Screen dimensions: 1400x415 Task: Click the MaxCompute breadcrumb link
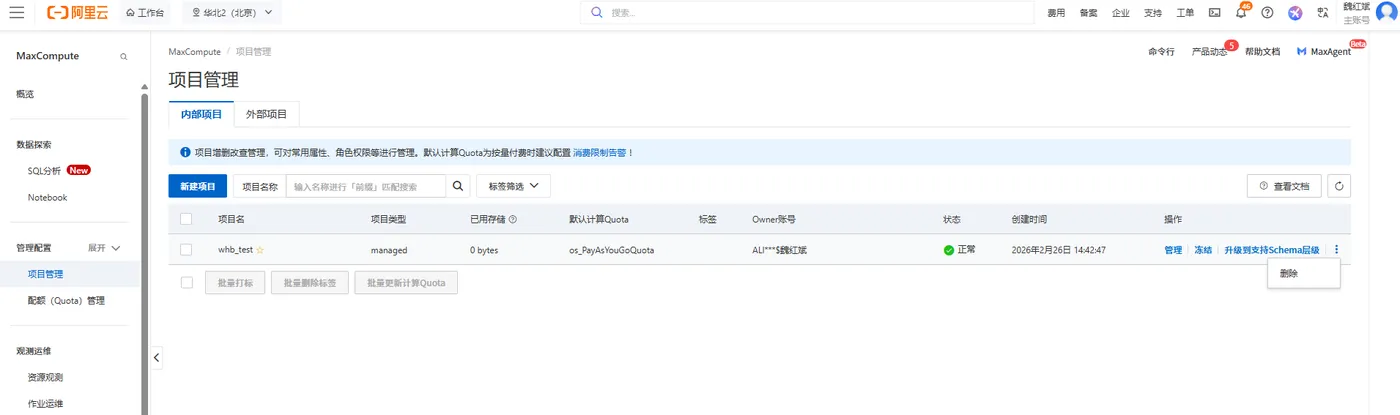194,51
